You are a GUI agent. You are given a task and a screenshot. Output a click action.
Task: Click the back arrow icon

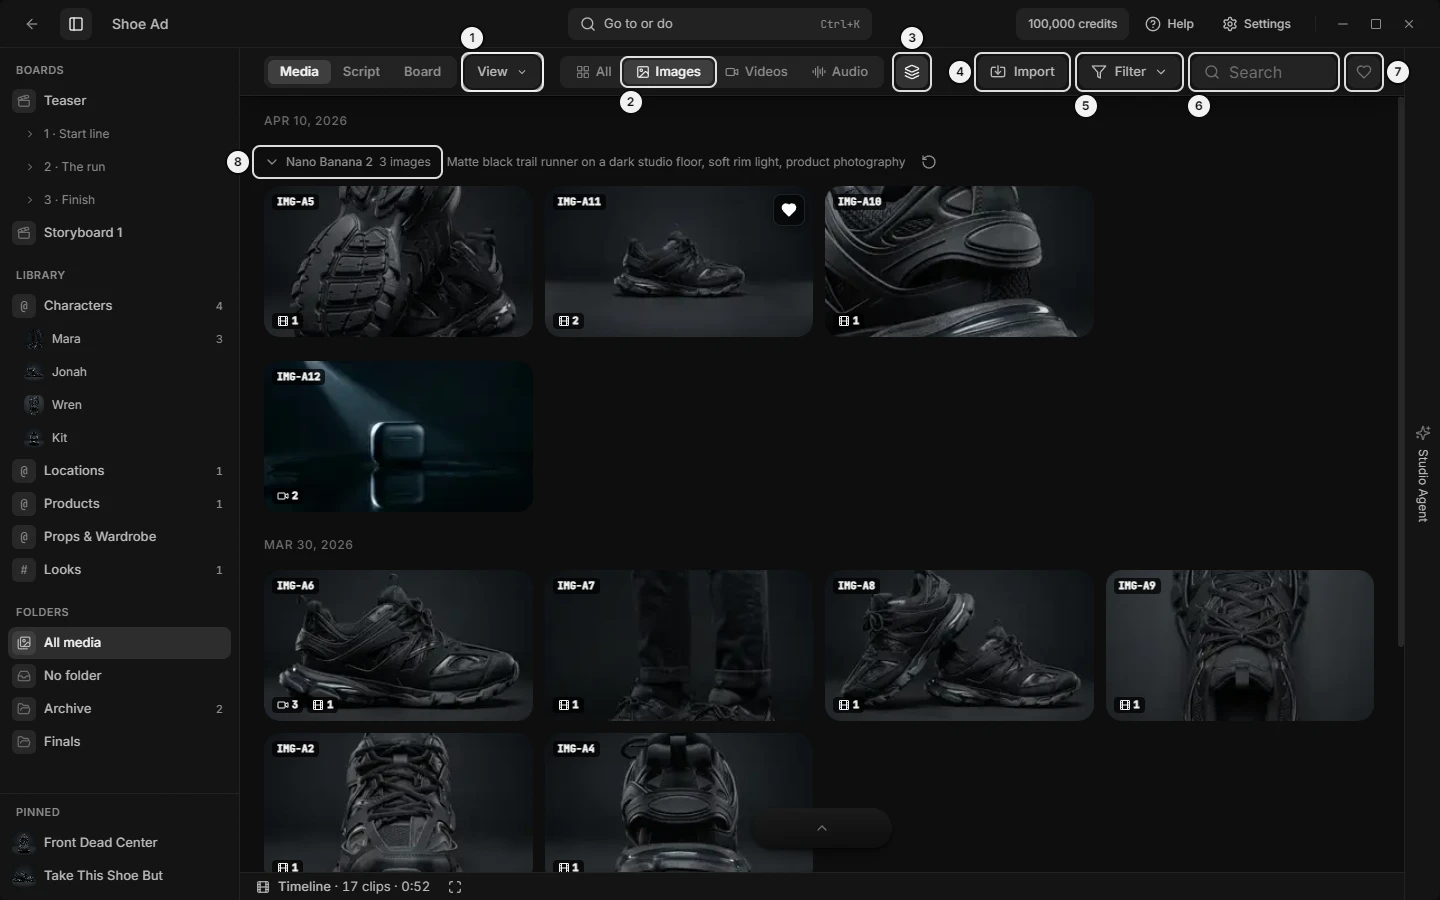click(x=32, y=24)
